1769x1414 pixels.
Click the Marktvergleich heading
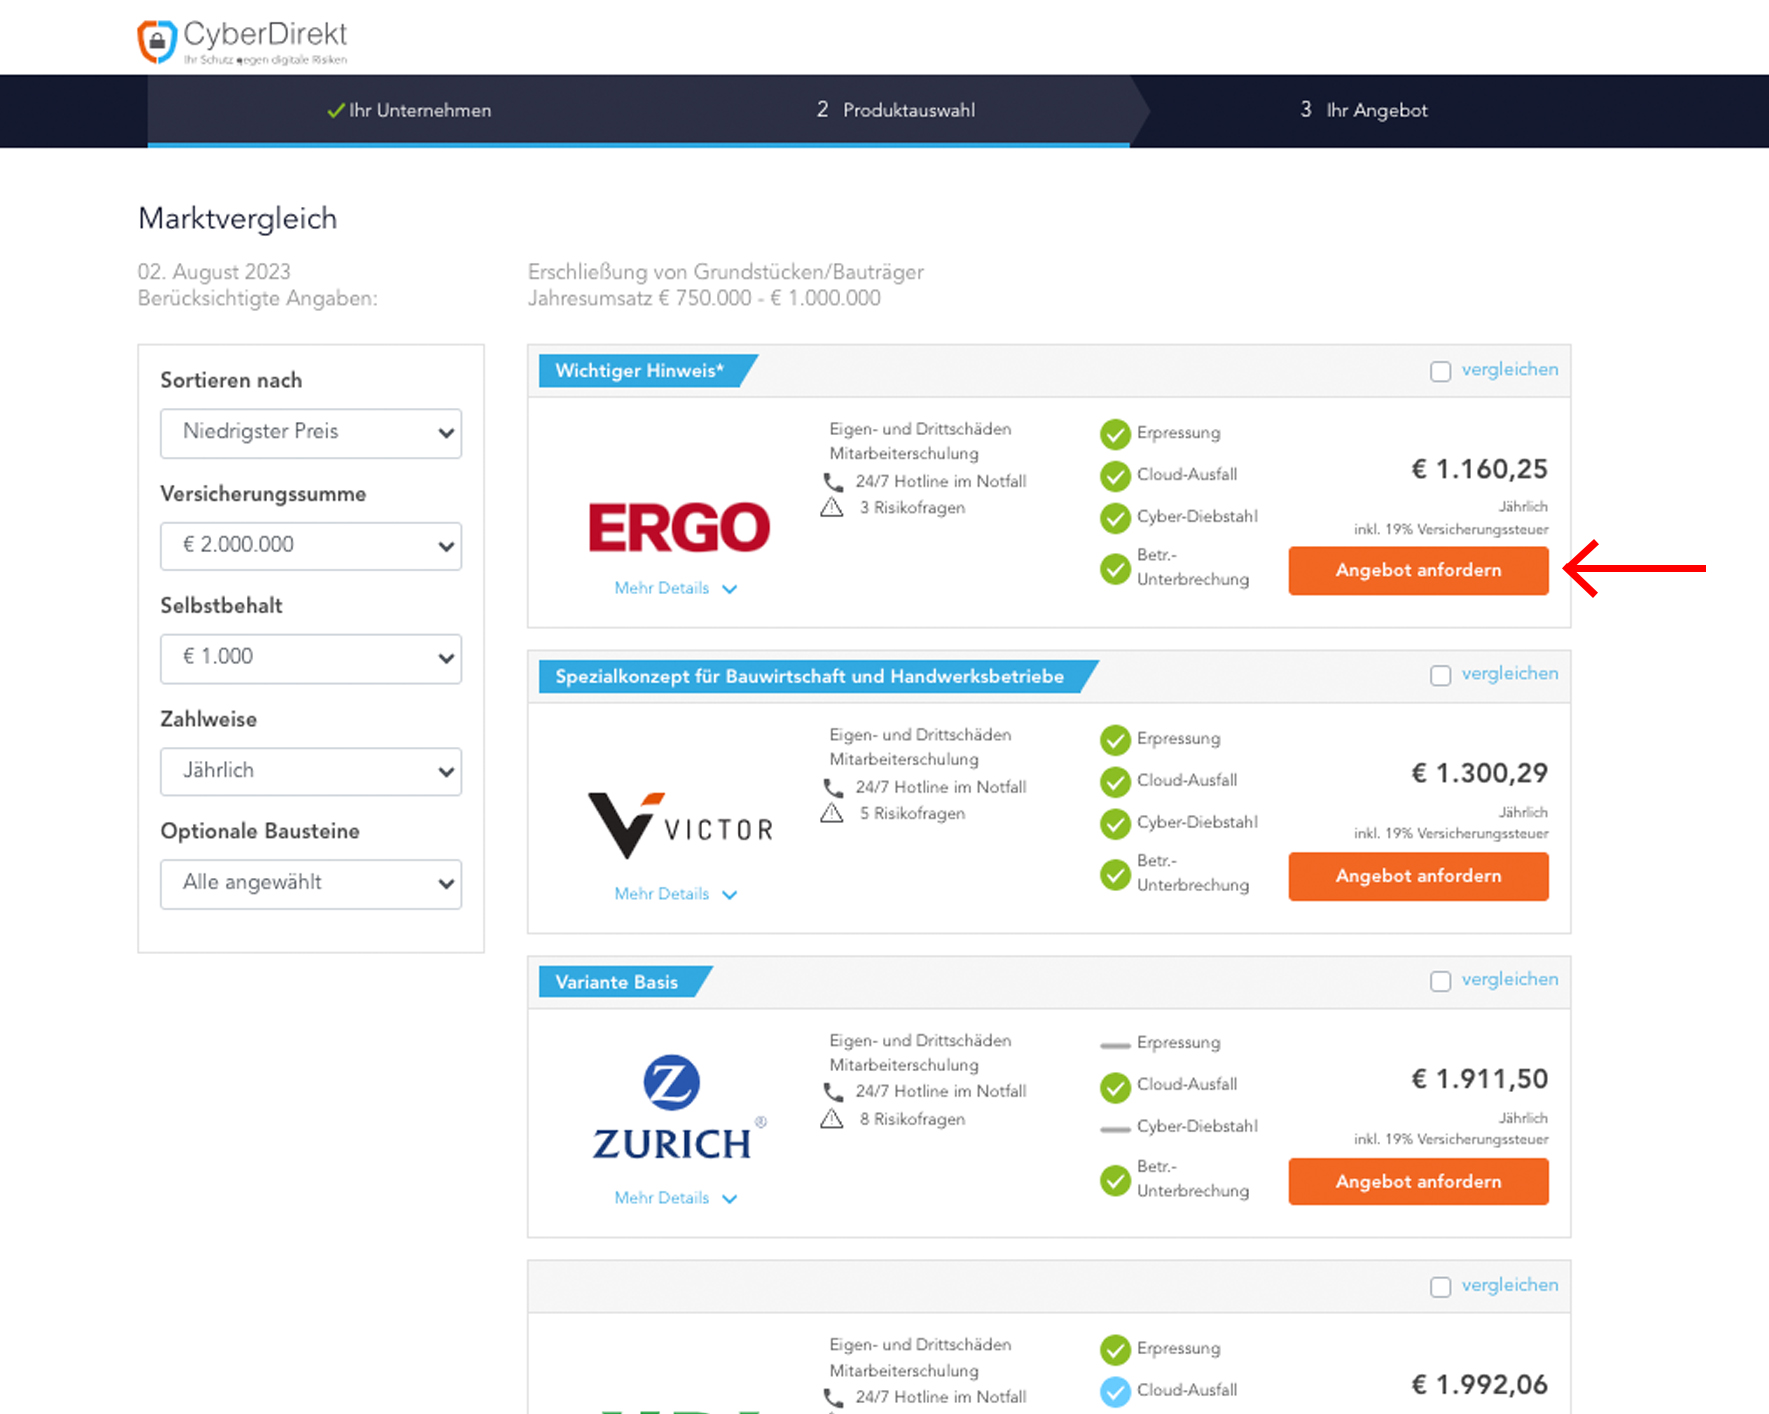238,219
